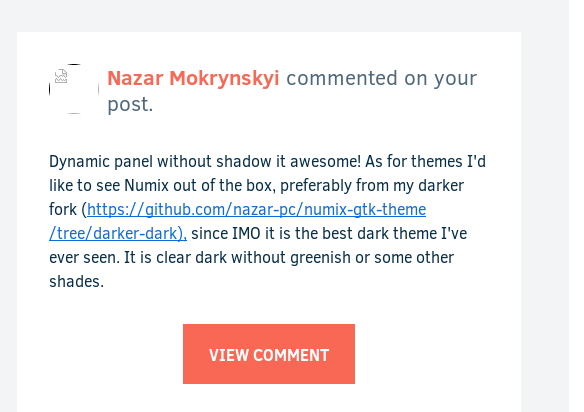Click the word "fork" before the link
Screen dimensions: 584x412
[63, 209]
